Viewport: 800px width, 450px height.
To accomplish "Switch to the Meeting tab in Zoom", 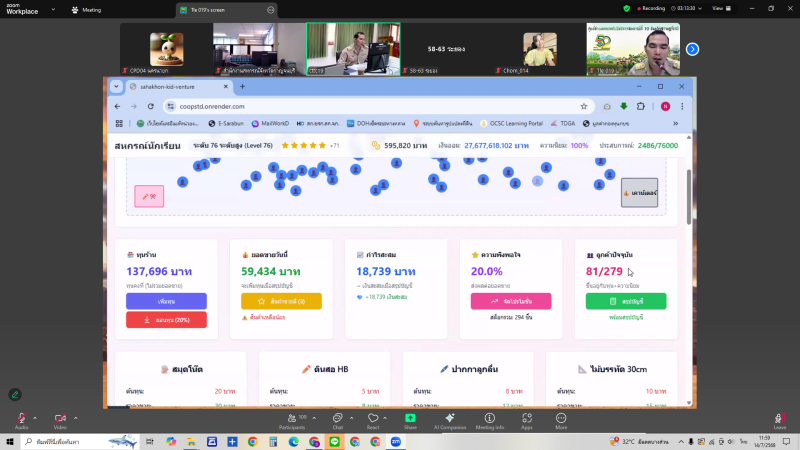I will [x=86, y=9].
